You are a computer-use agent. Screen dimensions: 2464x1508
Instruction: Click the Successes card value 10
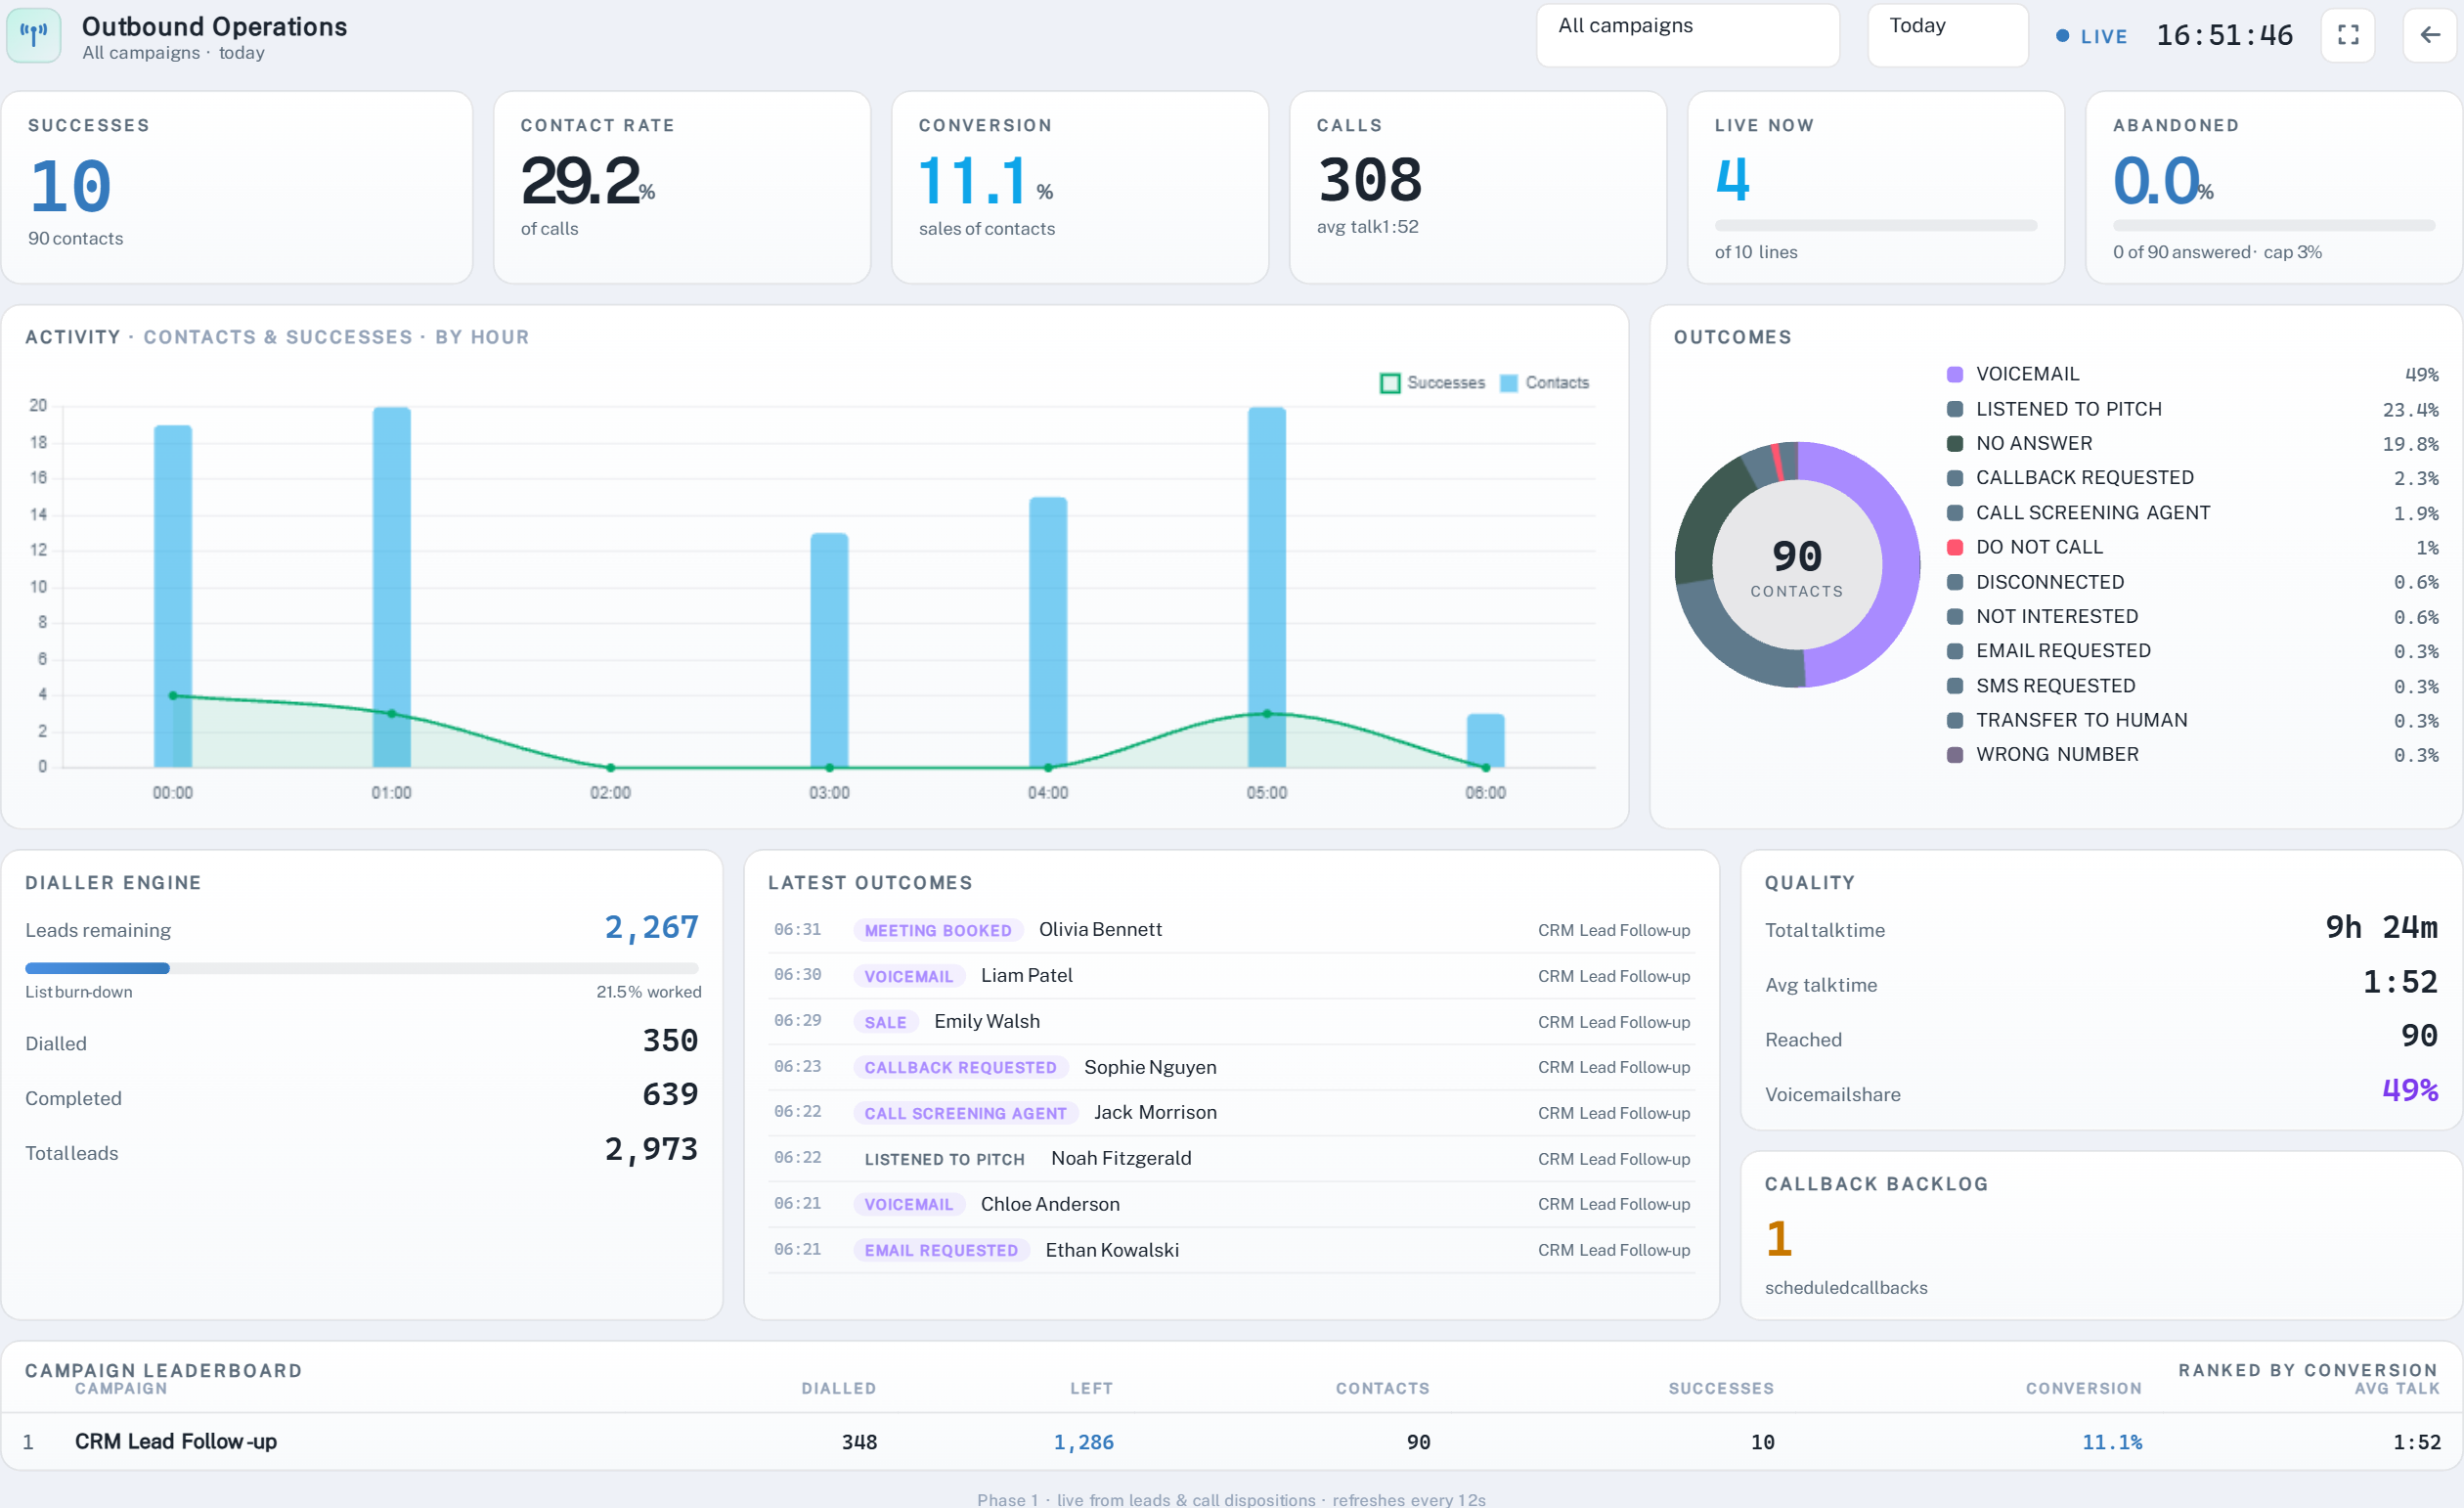coord(70,186)
